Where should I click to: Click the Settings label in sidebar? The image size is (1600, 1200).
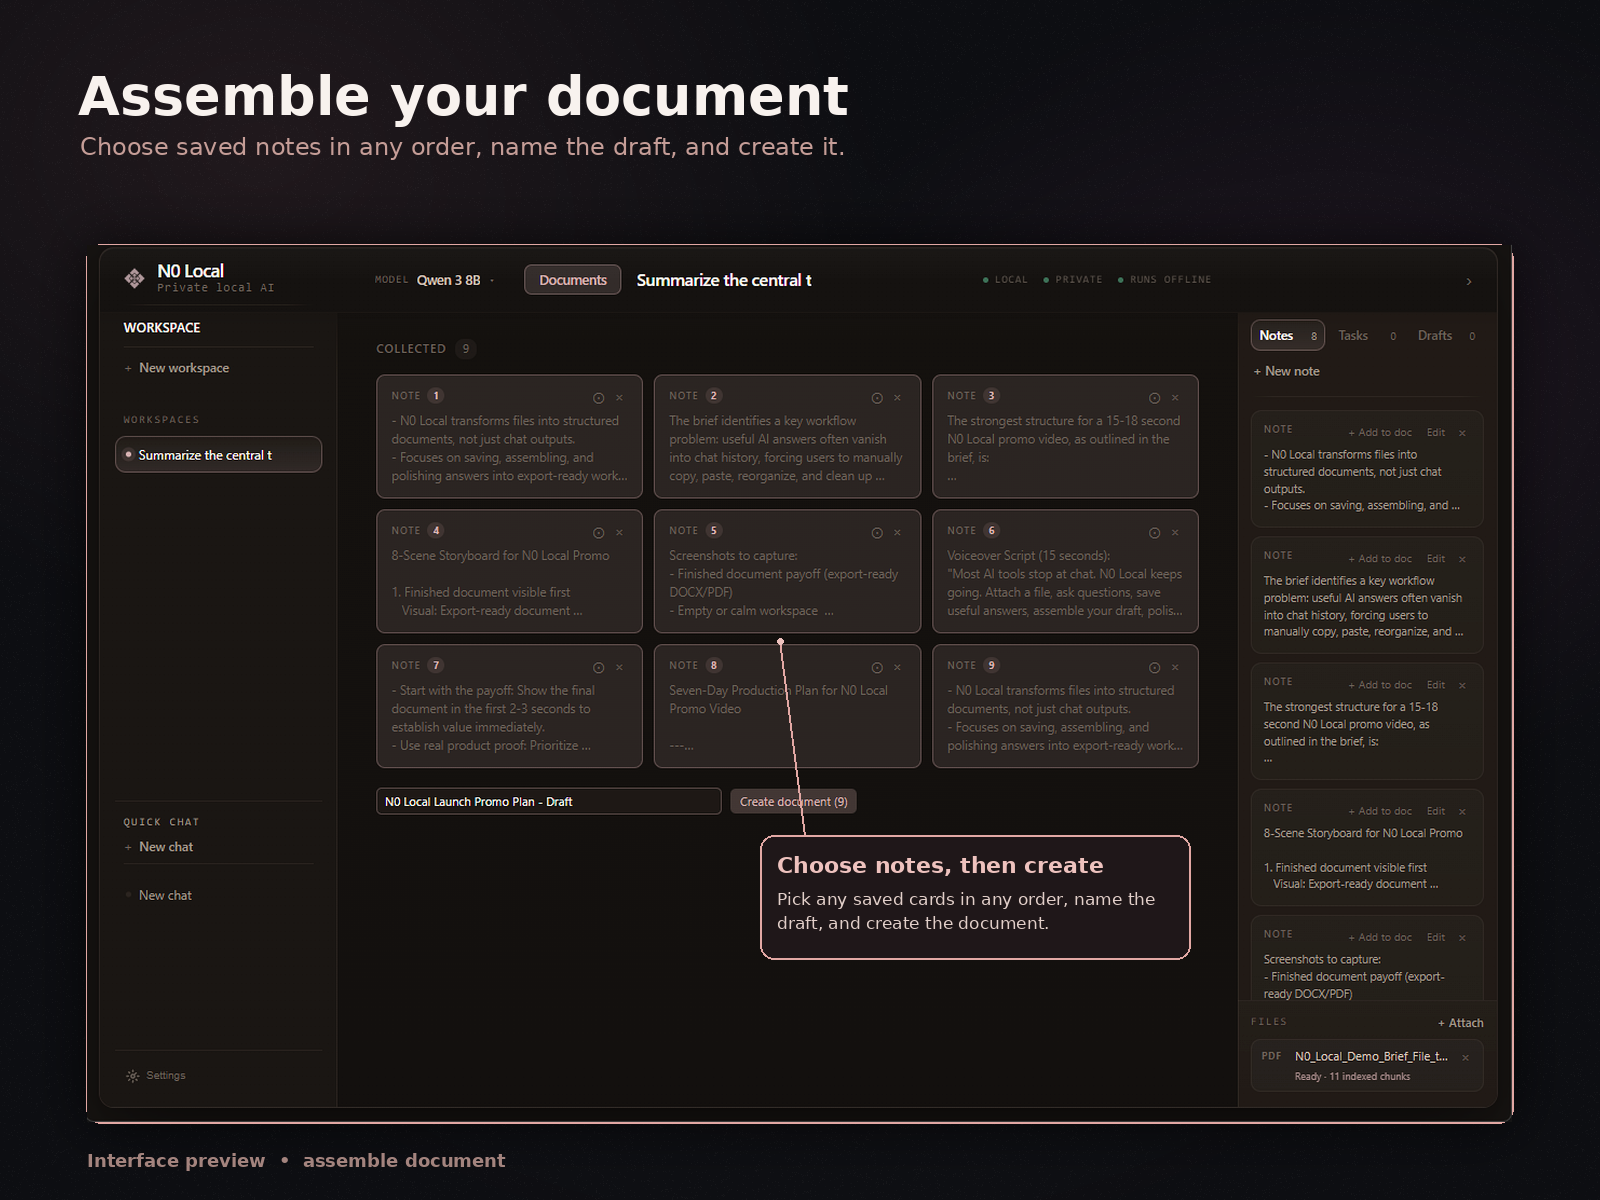tap(166, 1076)
